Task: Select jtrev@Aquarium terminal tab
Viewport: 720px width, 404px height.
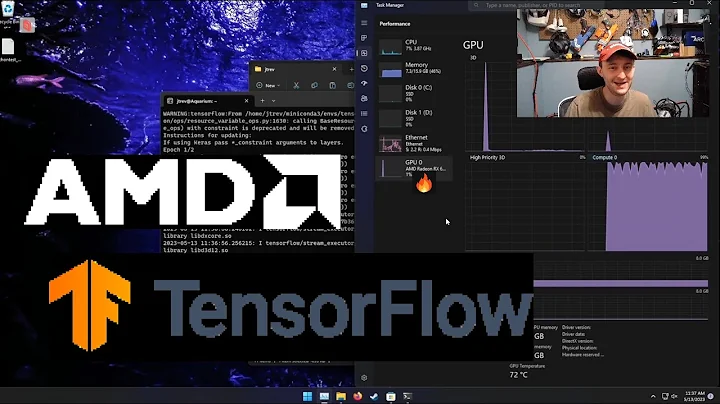Action: [208, 101]
